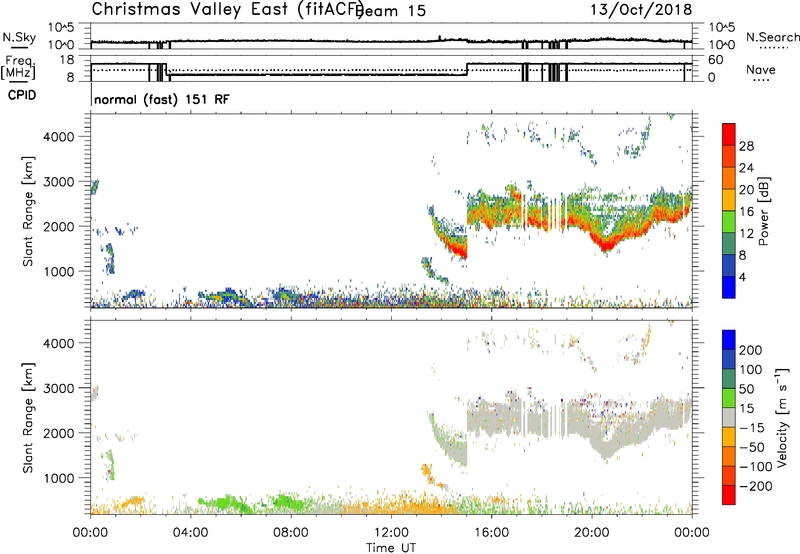Click the 'Nave' legend label

(761, 70)
